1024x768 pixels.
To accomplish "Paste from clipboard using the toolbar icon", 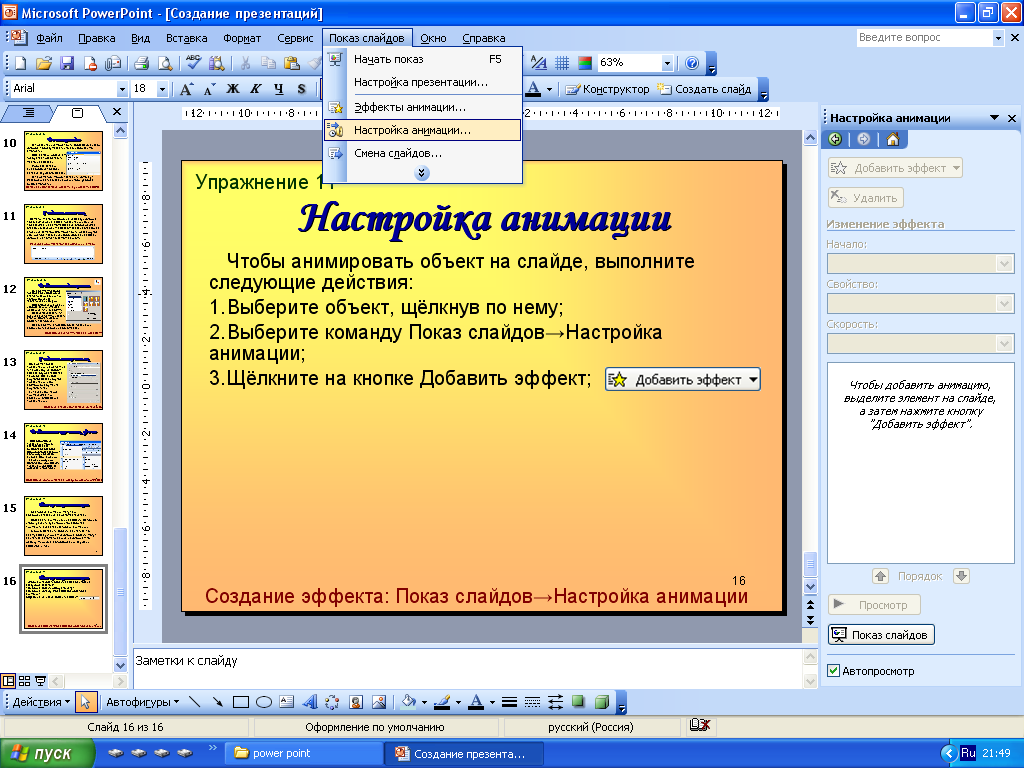I will [291, 63].
